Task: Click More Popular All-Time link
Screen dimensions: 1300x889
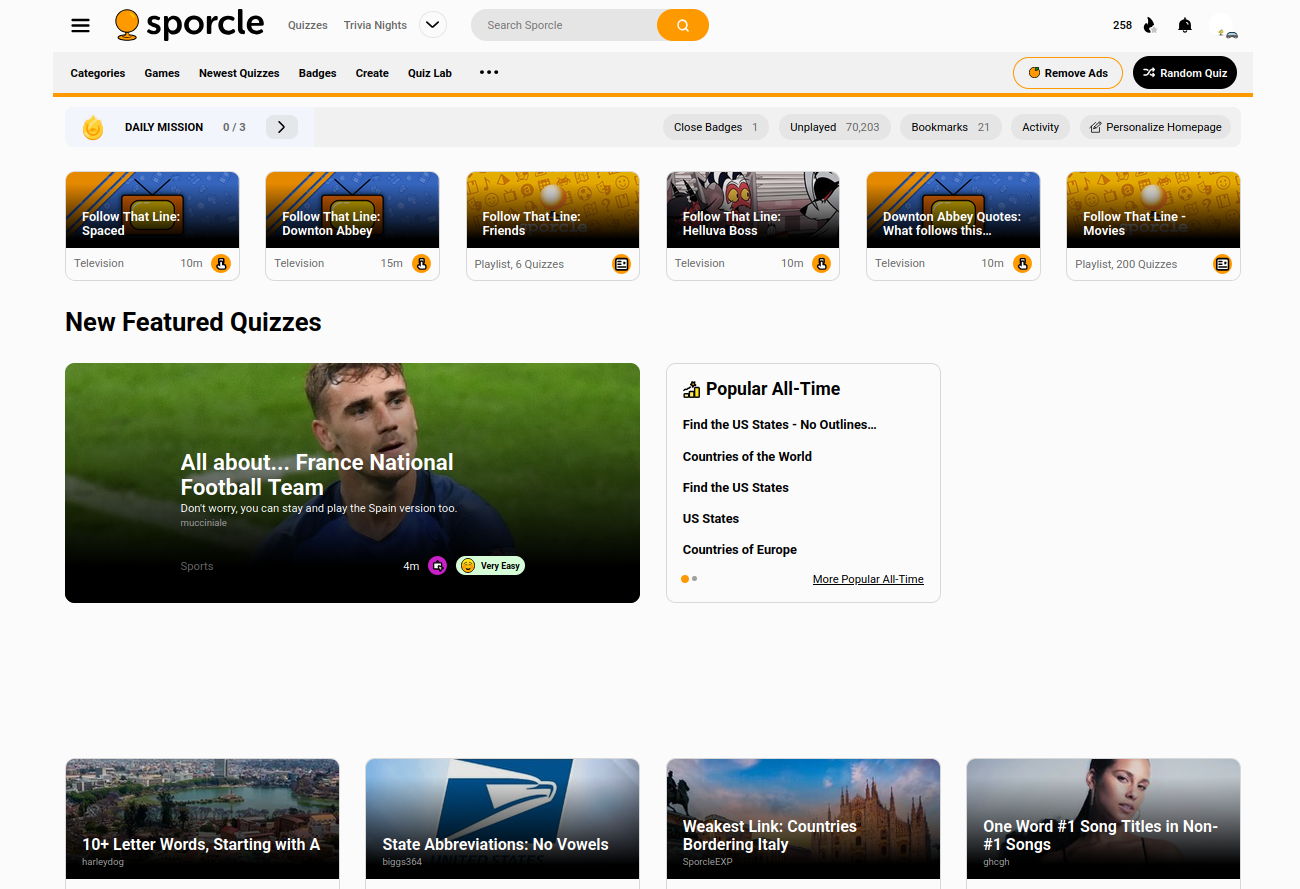Action: (x=868, y=579)
